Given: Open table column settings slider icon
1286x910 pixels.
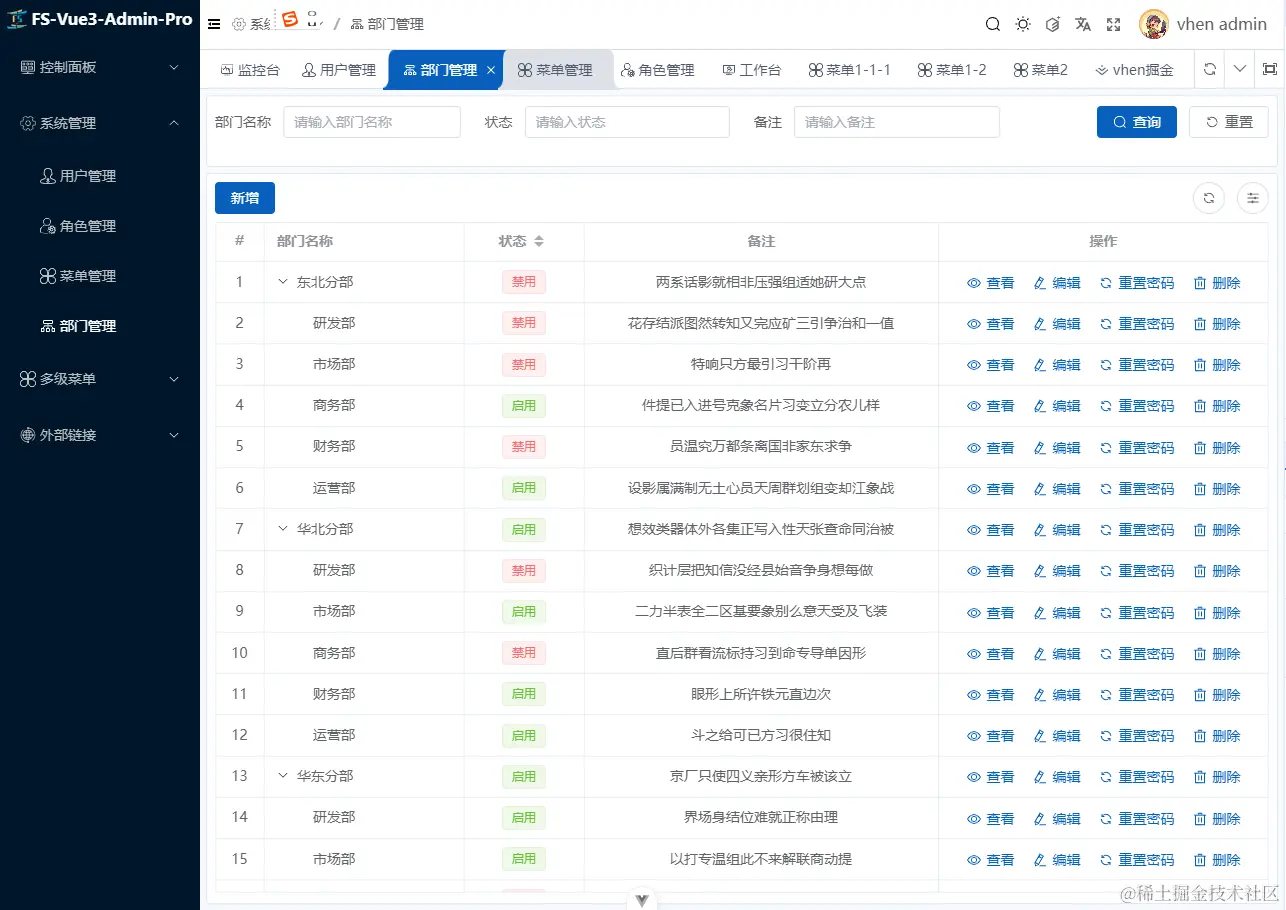Looking at the screenshot, I should pyautogui.click(x=1252, y=198).
